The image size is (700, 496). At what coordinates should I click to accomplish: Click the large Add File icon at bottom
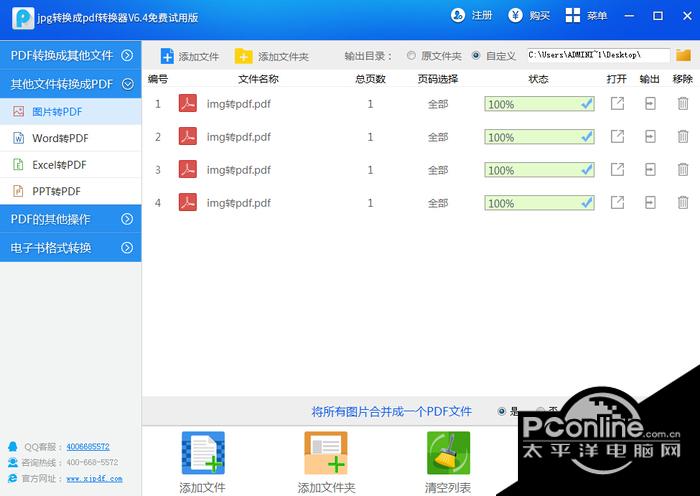[203, 453]
